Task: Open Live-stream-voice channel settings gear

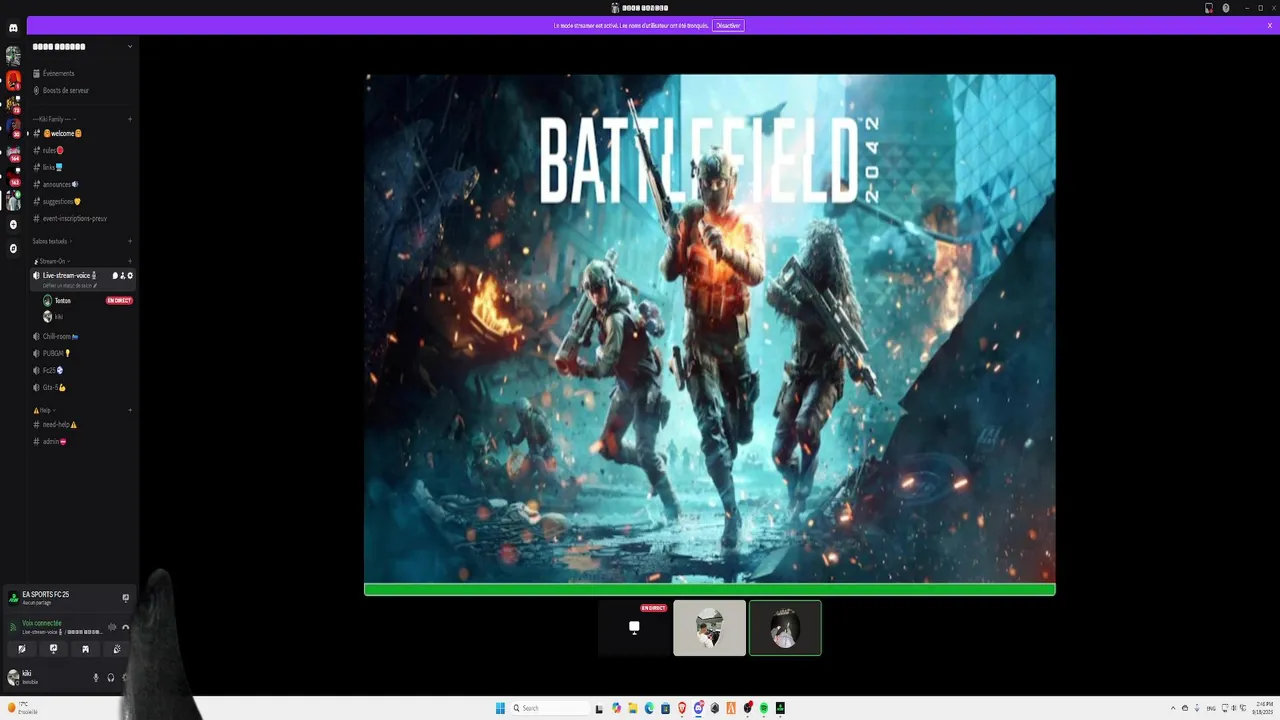Action: (x=130, y=275)
